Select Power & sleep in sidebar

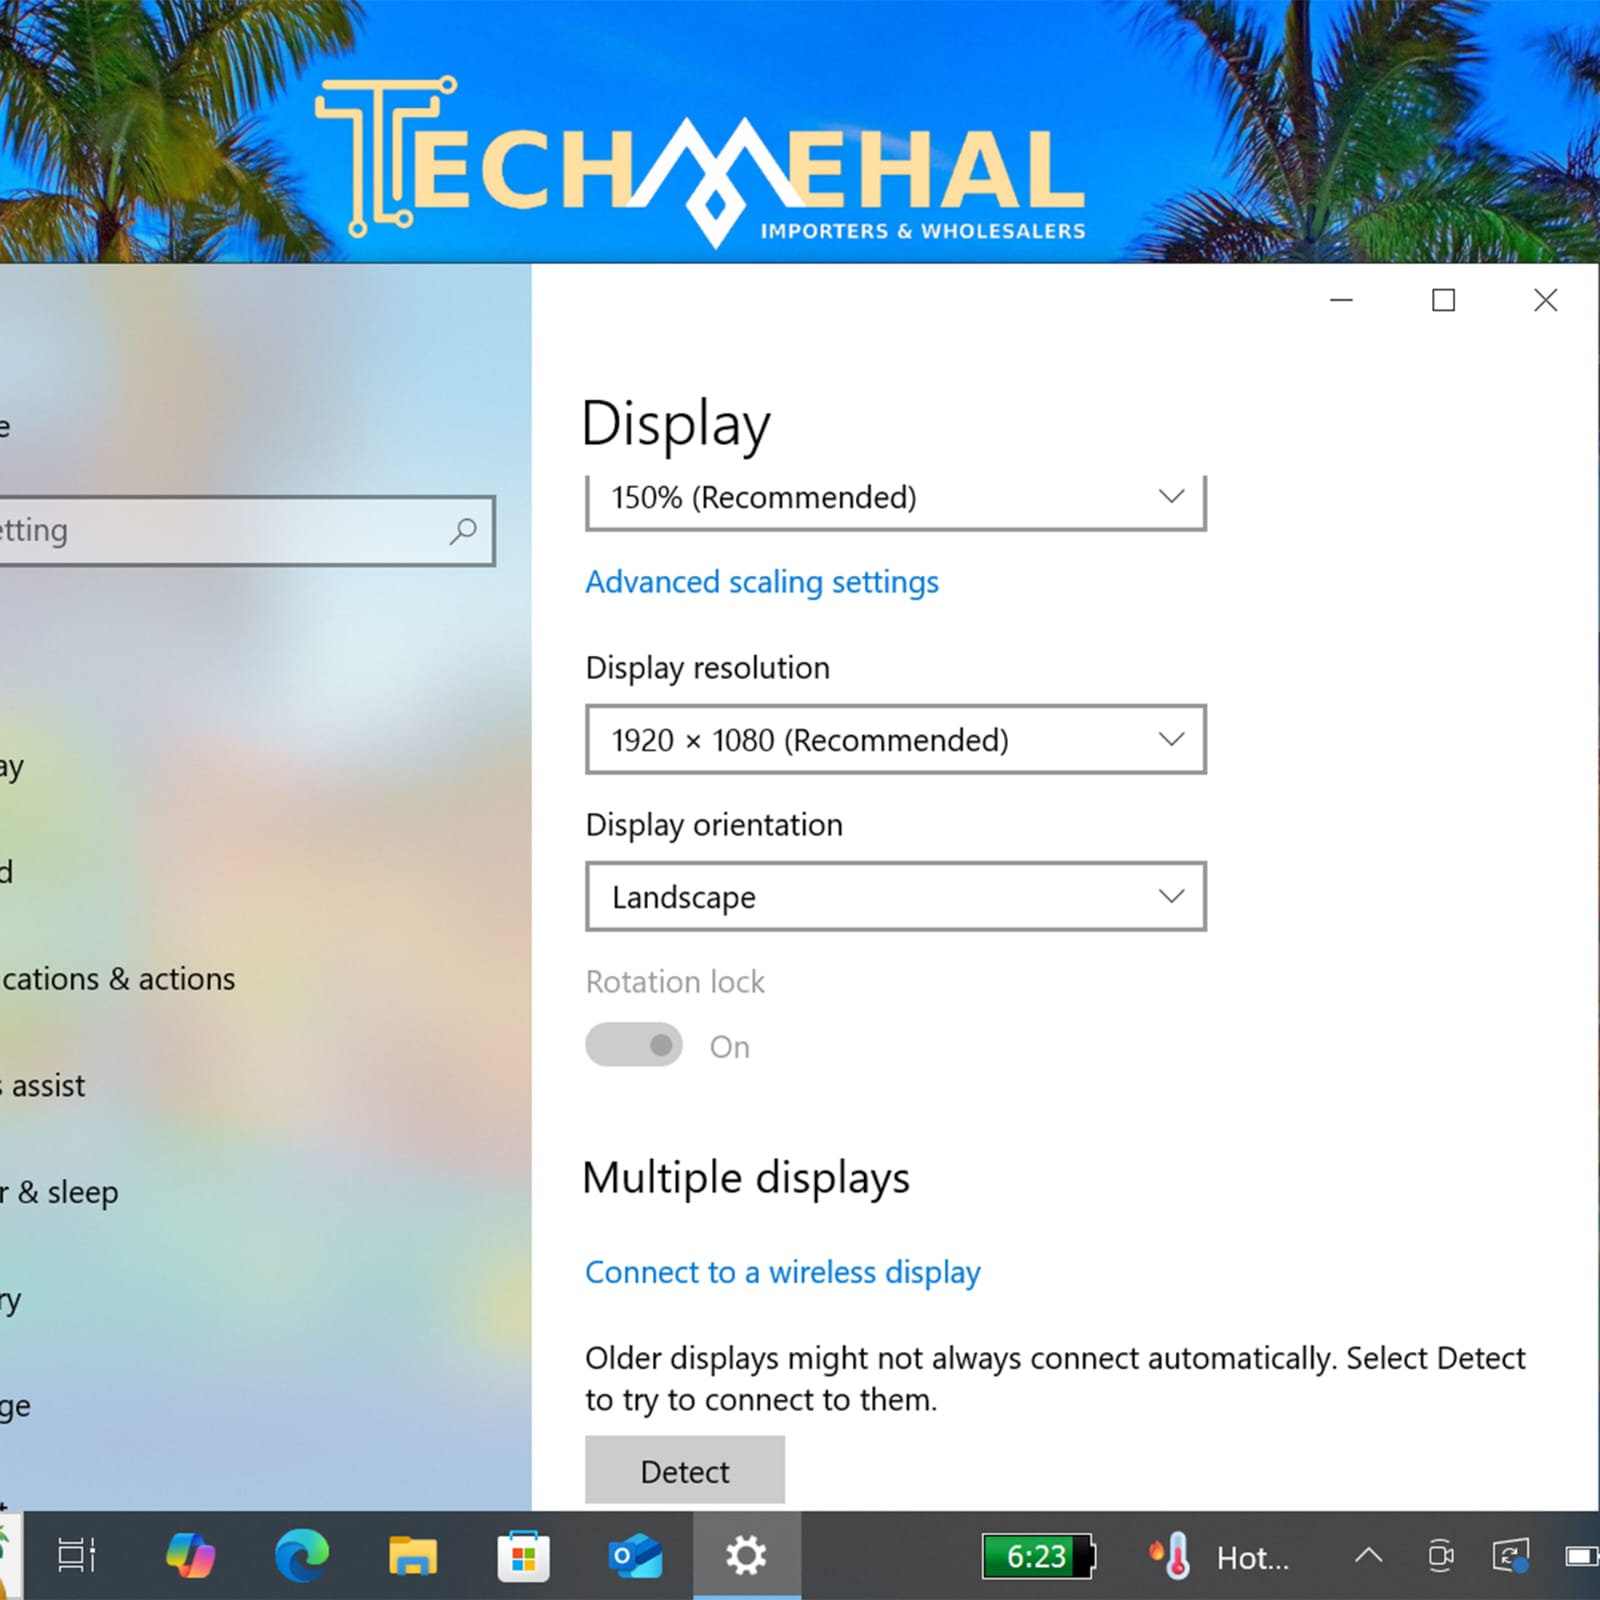click(59, 1193)
